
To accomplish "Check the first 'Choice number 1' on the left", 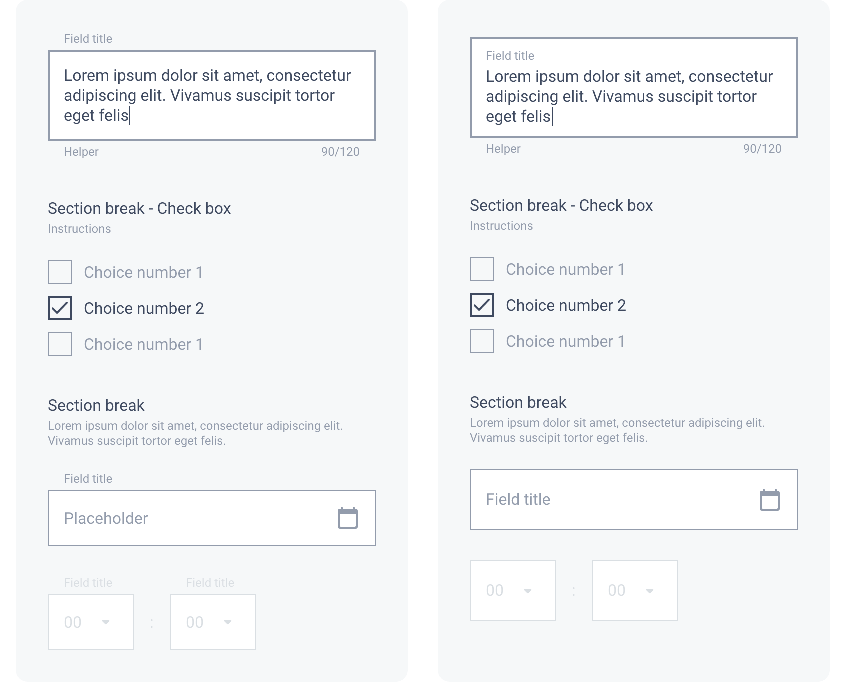I will click(60, 272).
